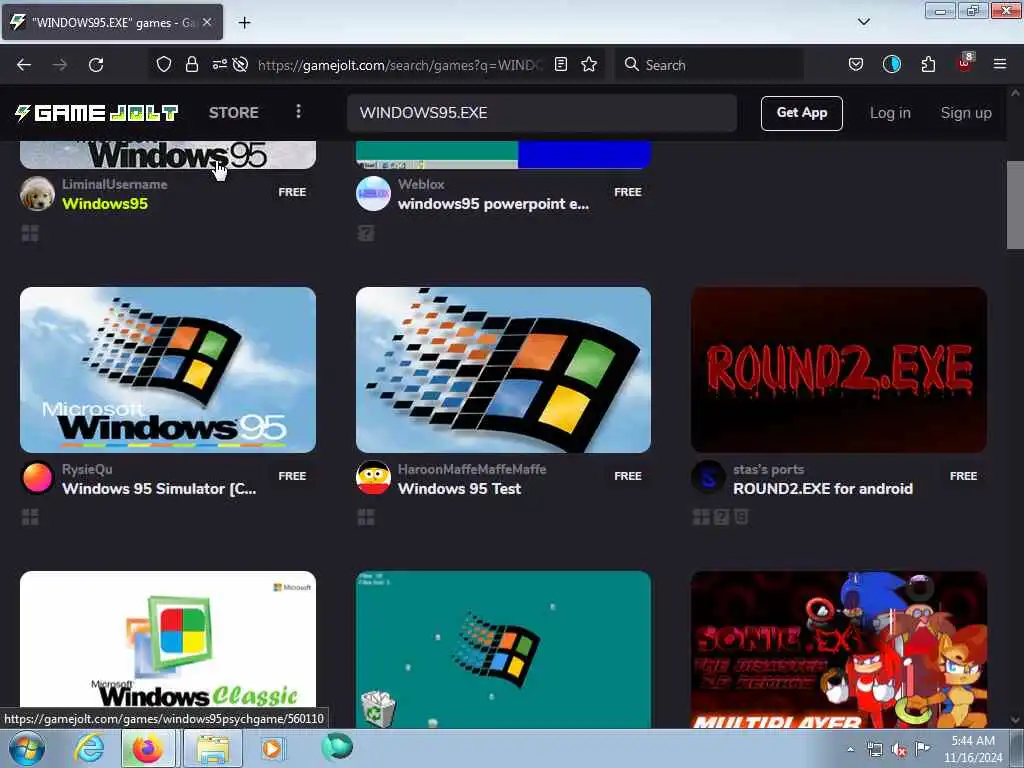Image resolution: width=1024 pixels, height=768 pixels.
Task: Open ROUND2.EXE for android title
Action: [x=823, y=488]
